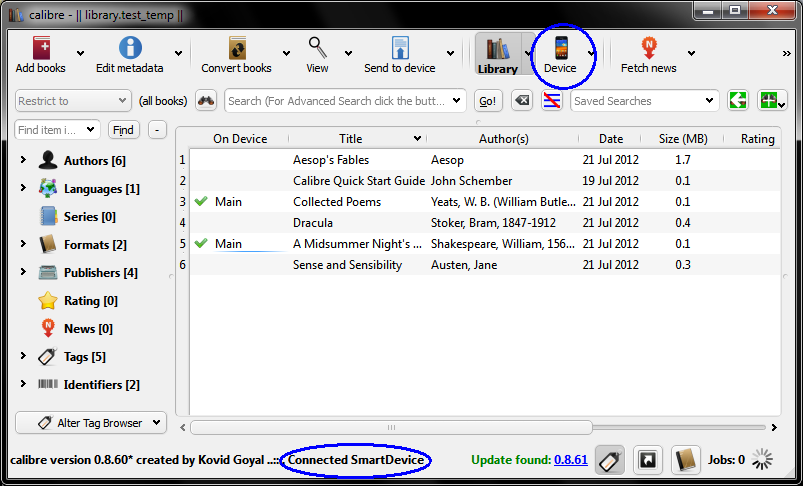Screen dimensions: 803x486
Task: Open Edit metadata dropdown arrow
Action: pos(178,53)
